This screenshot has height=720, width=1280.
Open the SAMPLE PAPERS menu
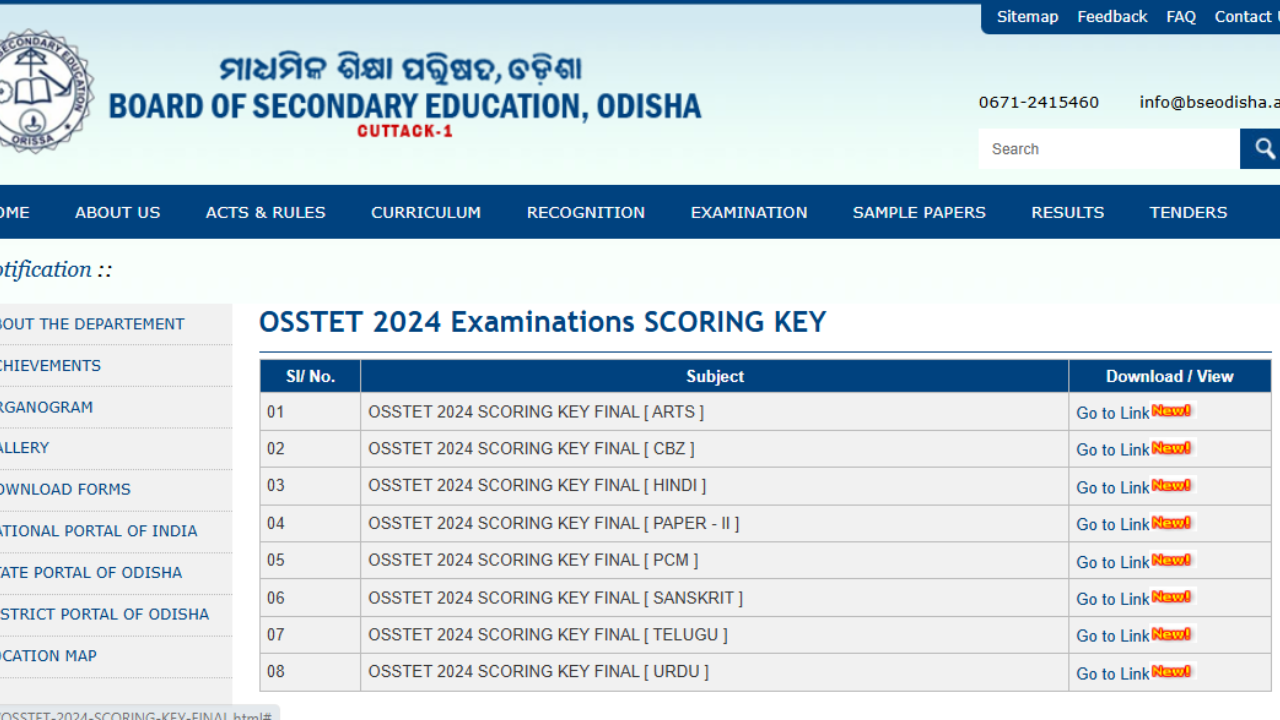(919, 212)
